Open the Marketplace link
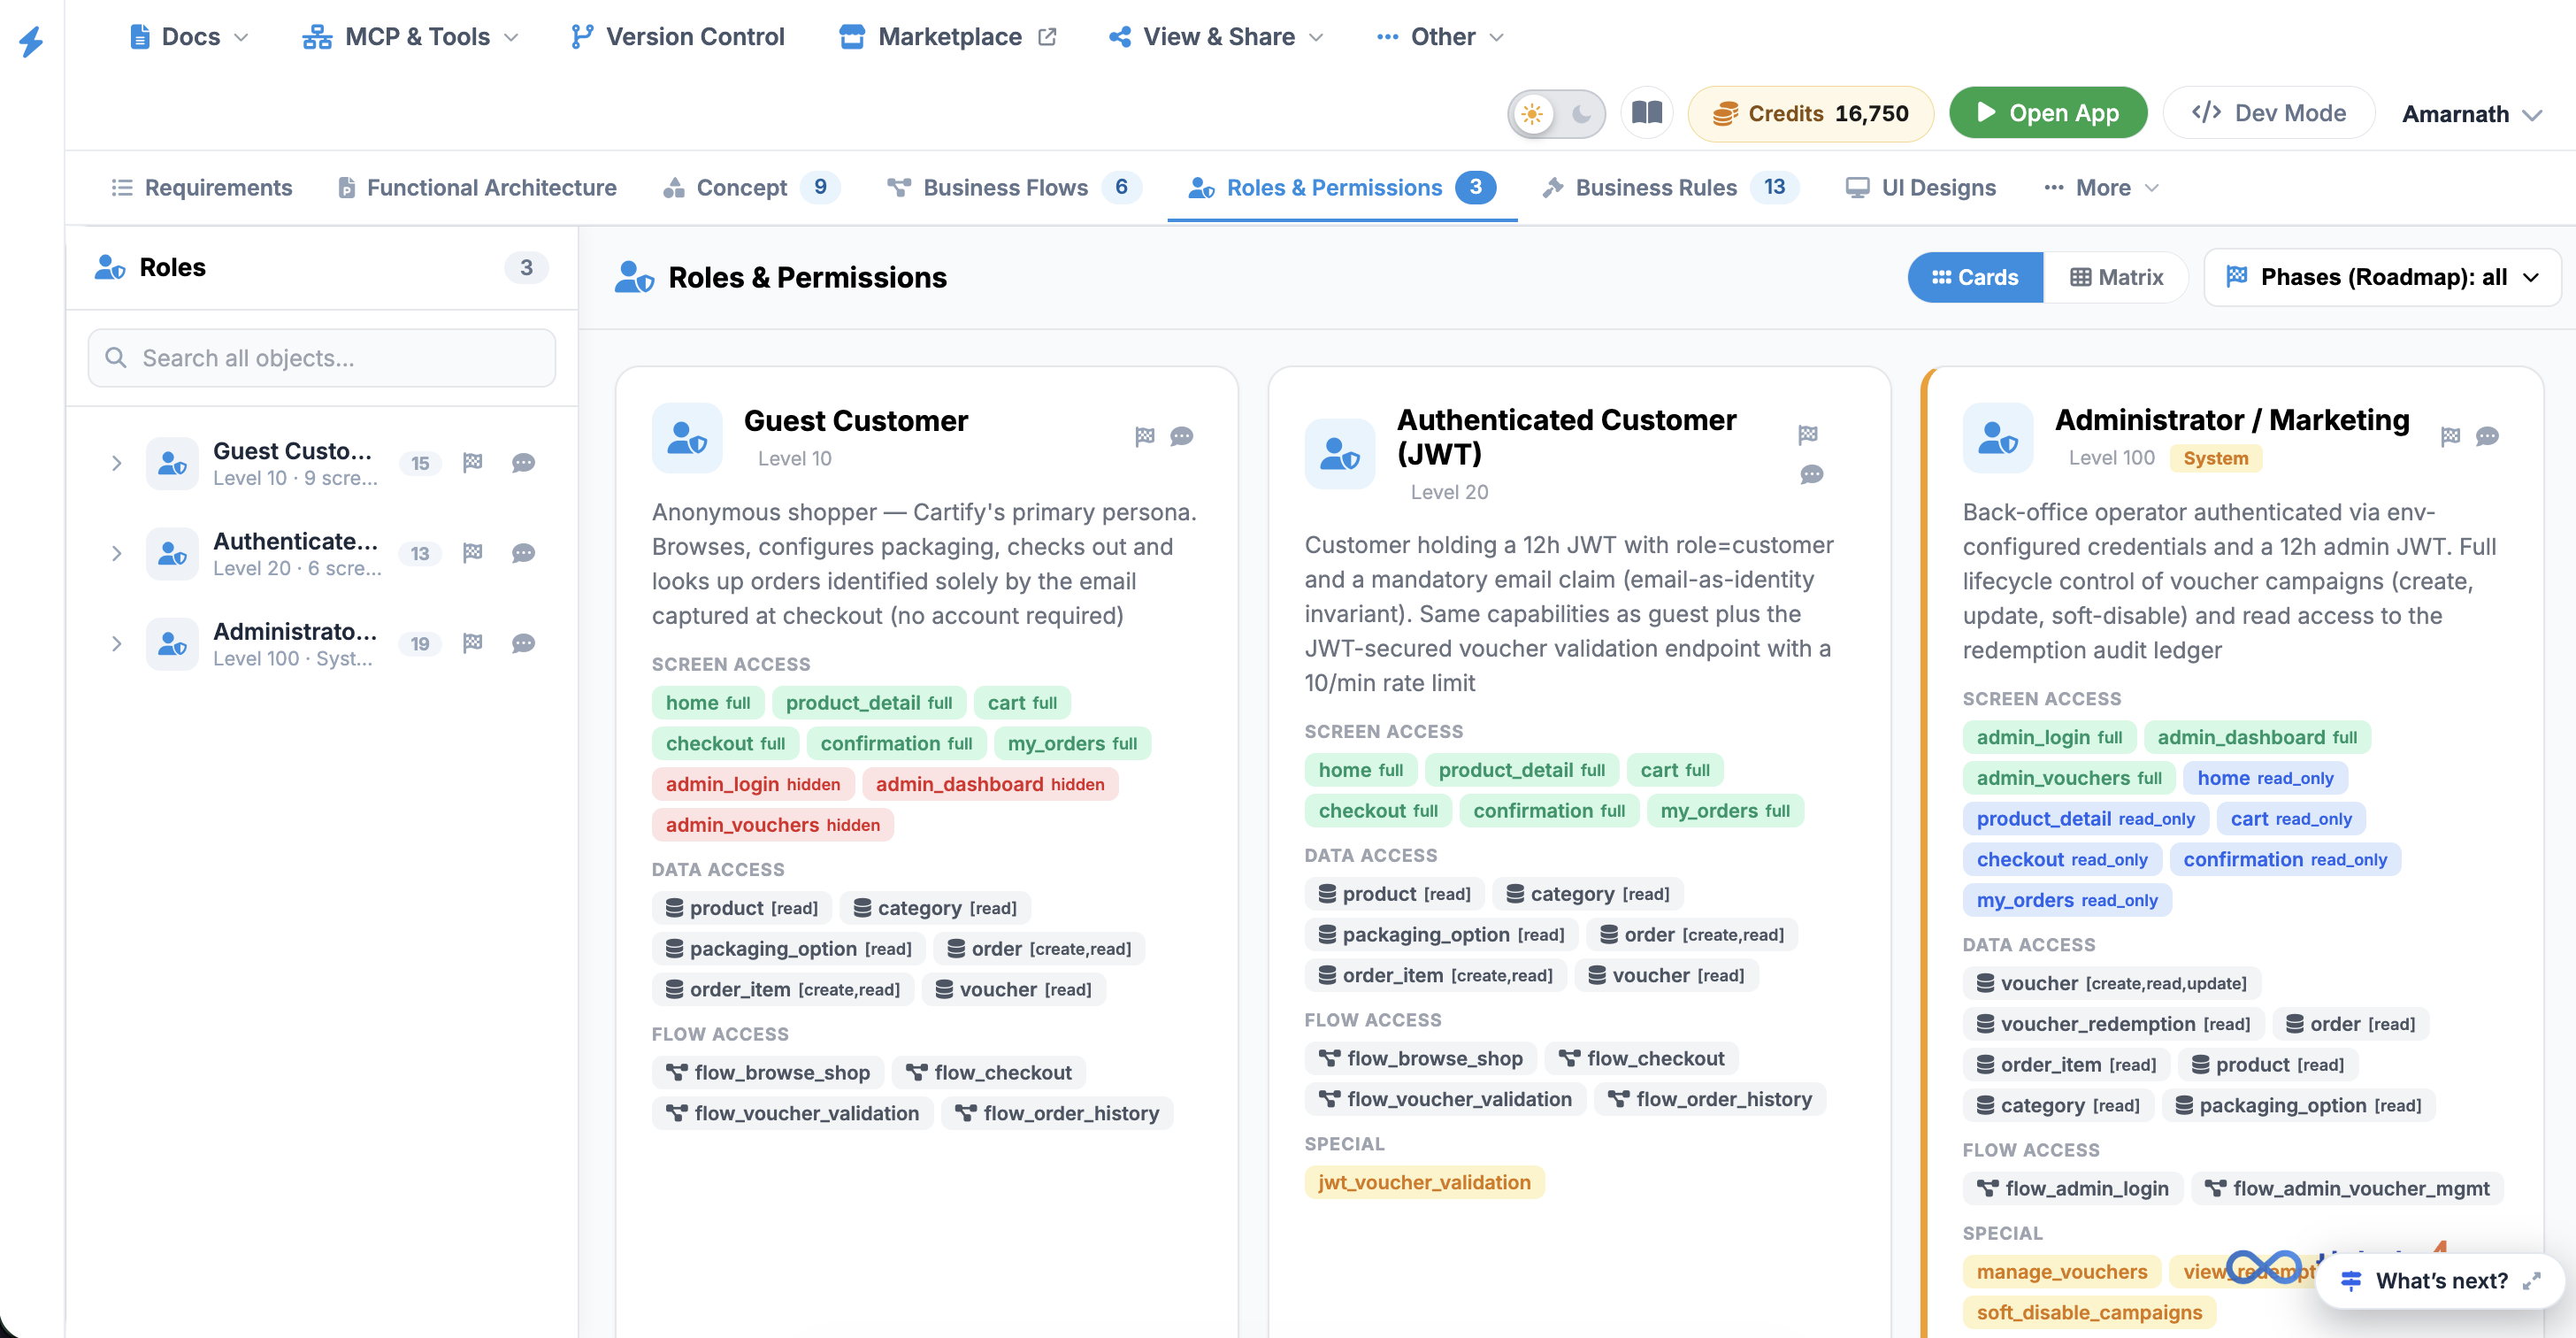The image size is (2576, 1338). pyautogui.click(x=947, y=37)
